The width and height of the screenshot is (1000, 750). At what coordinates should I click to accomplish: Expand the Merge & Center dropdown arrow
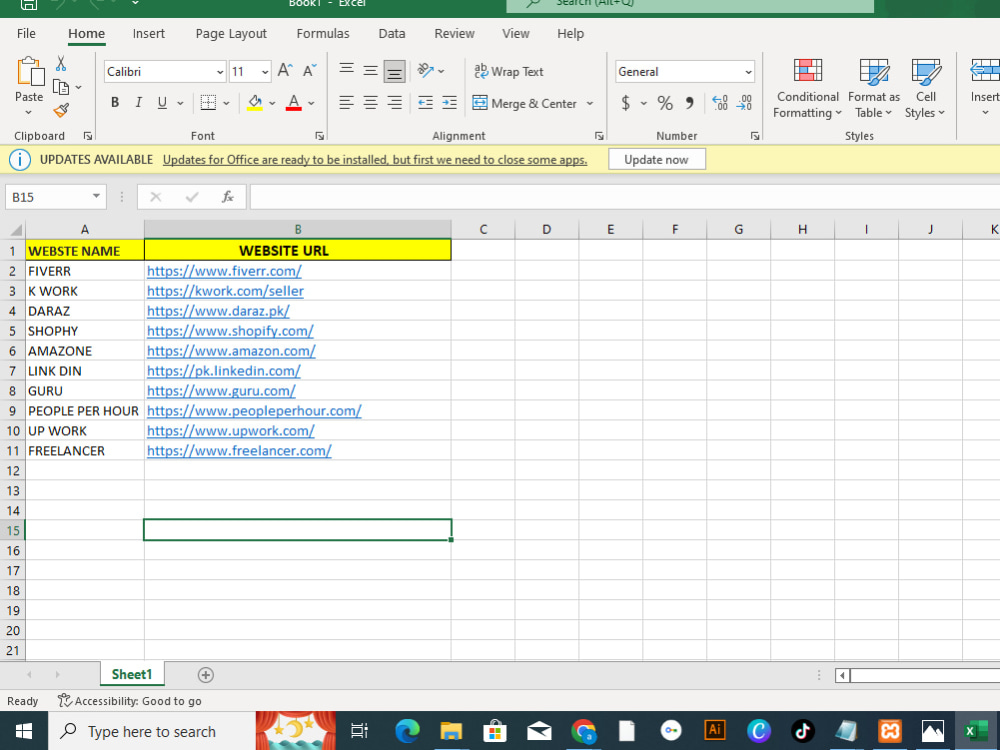coord(589,103)
